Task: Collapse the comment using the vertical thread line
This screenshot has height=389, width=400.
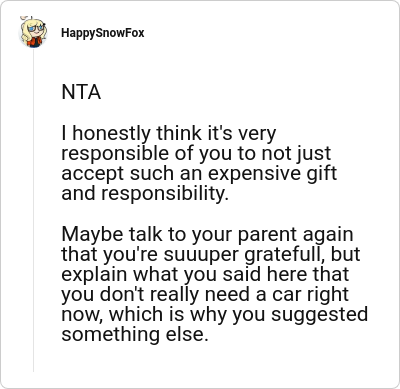Action: [33, 211]
